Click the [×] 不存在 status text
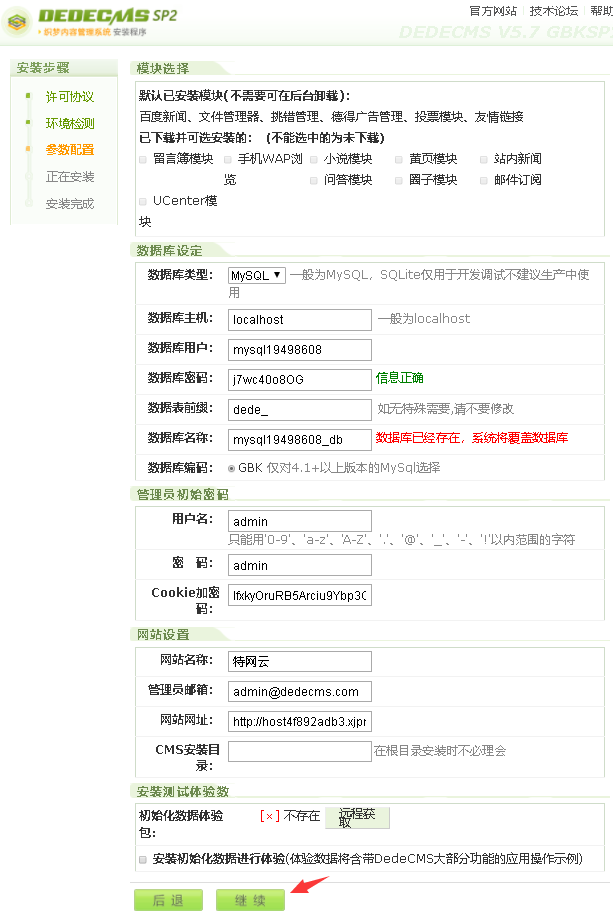 pyautogui.click(x=290, y=816)
